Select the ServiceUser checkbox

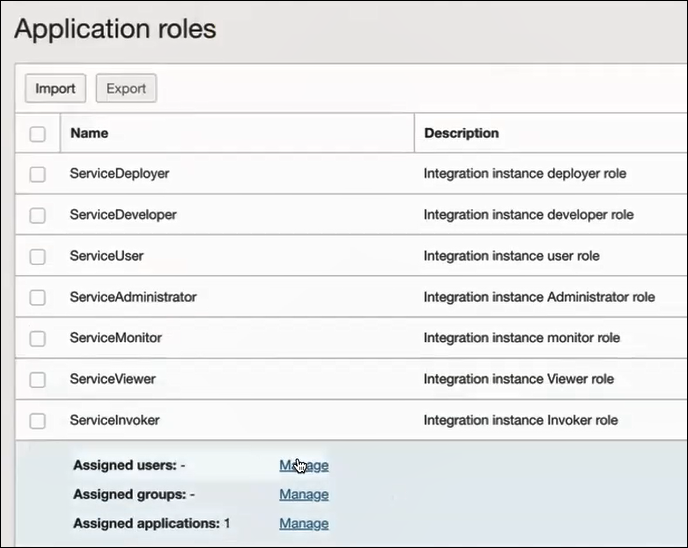pos(37,256)
